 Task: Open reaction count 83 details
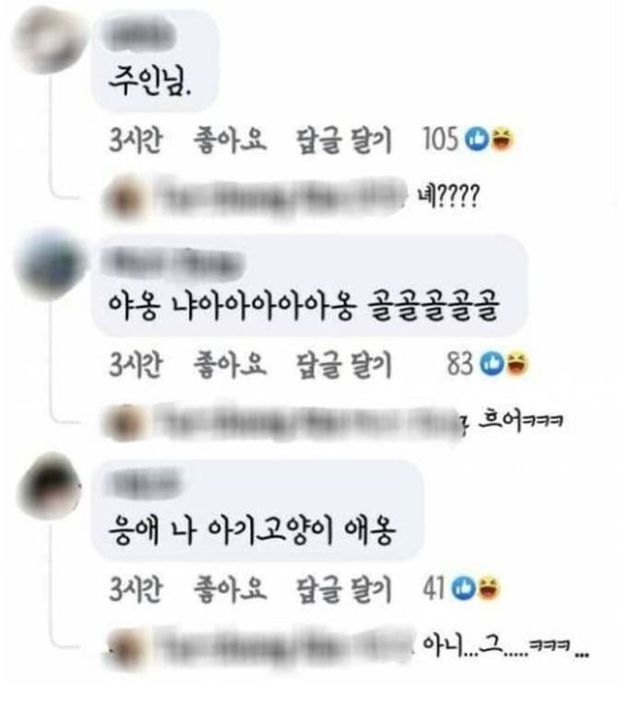coord(459,364)
